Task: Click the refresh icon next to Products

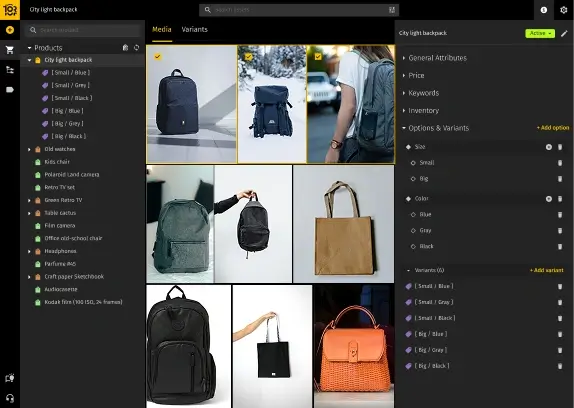Action: click(x=137, y=48)
